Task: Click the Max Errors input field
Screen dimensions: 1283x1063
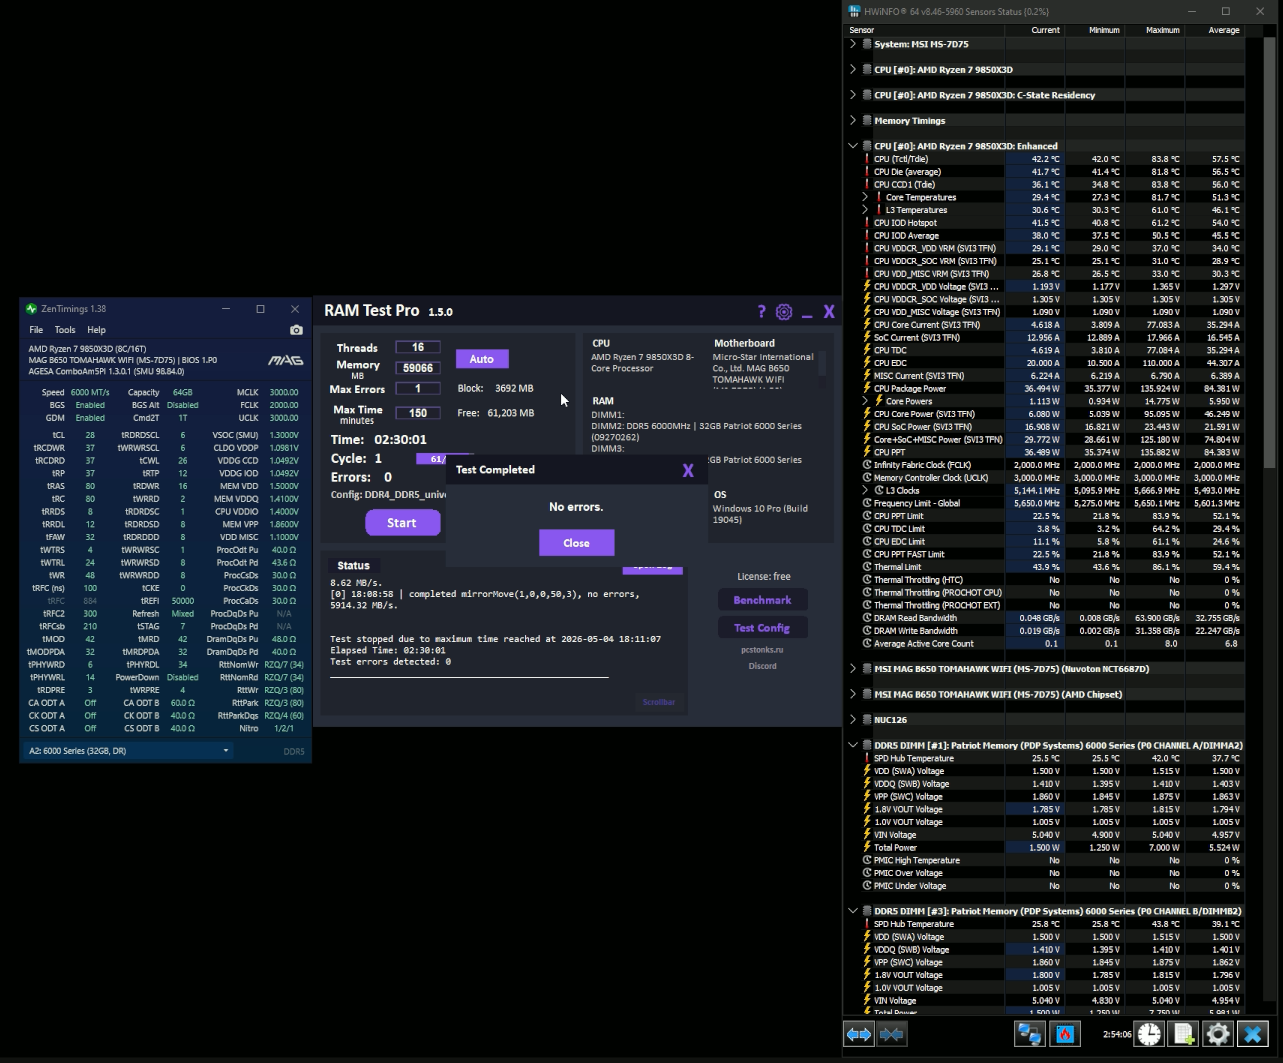Action: click(x=418, y=388)
